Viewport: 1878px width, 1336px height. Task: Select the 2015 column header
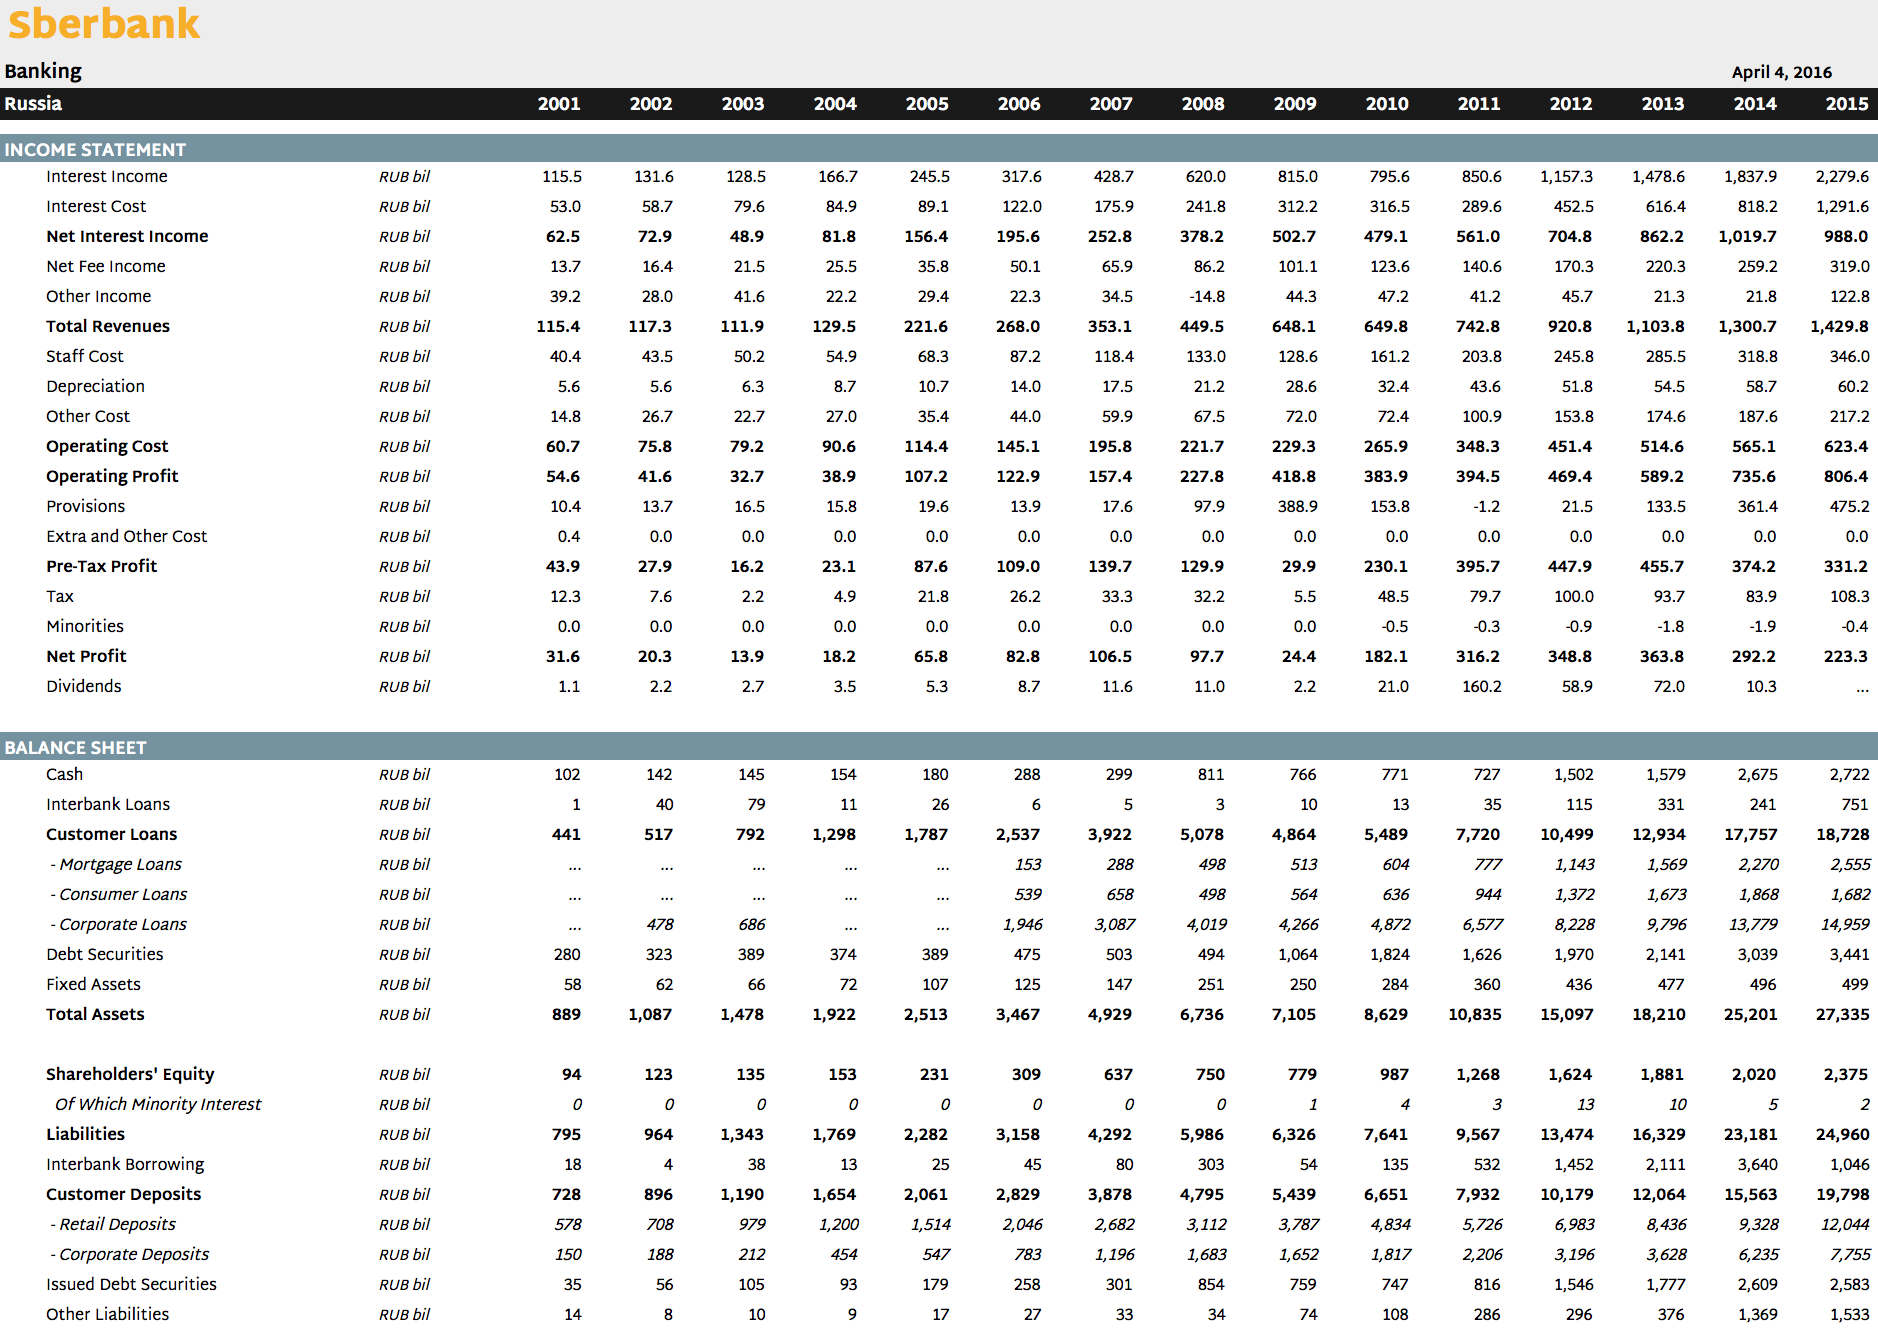[1847, 104]
